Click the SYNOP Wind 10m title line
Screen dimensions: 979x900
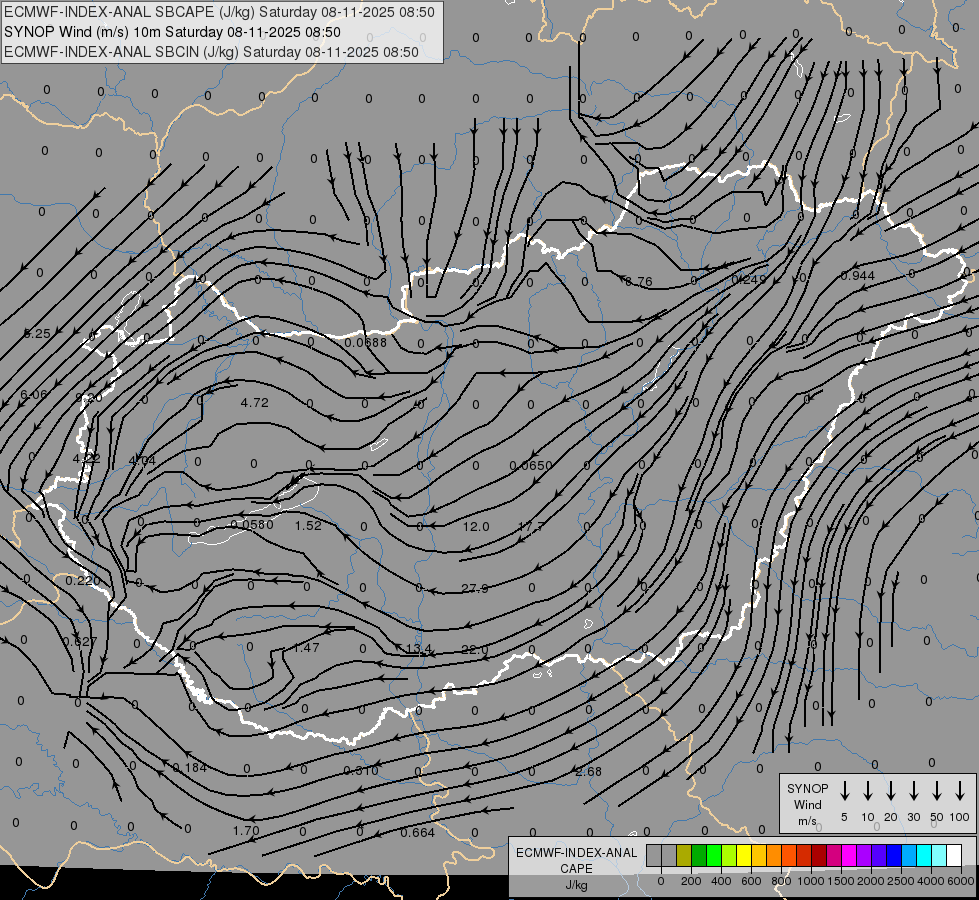172,32
